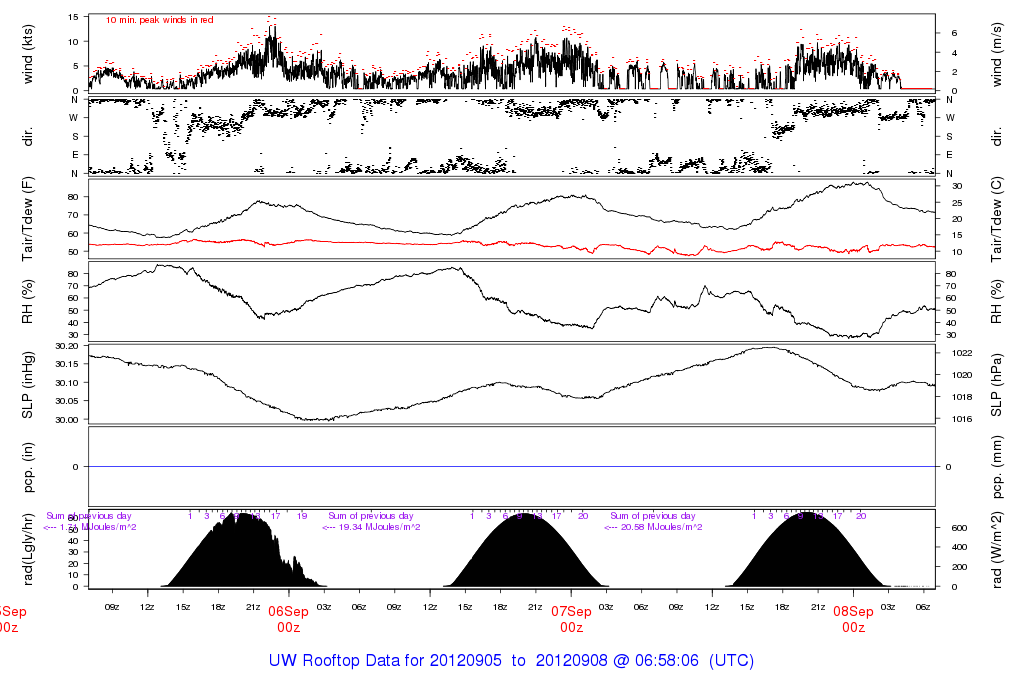The image size is (1024, 700).
Task: Click the '30.15' pressure axis value
Action: coord(67,364)
